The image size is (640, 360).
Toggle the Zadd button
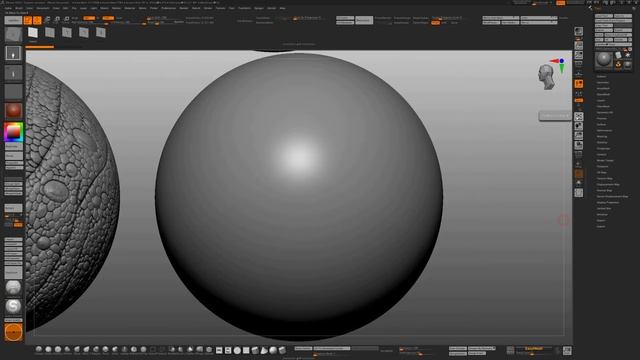108,18
